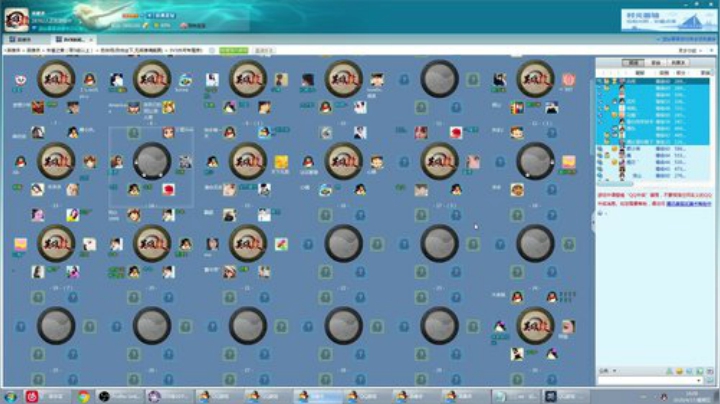Click the third-row in-game table at the far left
This screenshot has width=720, height=404.
pos(56,243)
